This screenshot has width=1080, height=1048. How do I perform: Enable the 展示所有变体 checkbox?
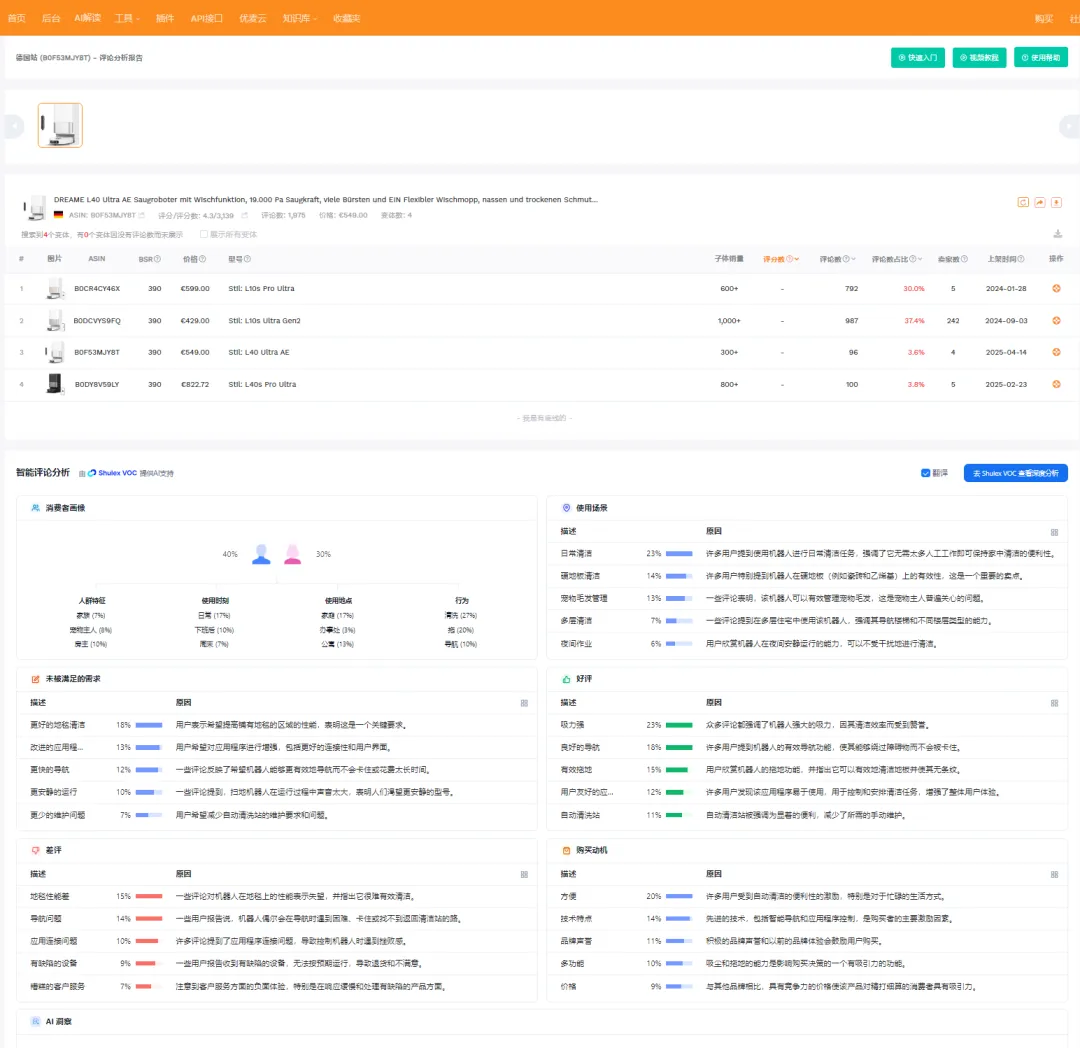(204, 235)
